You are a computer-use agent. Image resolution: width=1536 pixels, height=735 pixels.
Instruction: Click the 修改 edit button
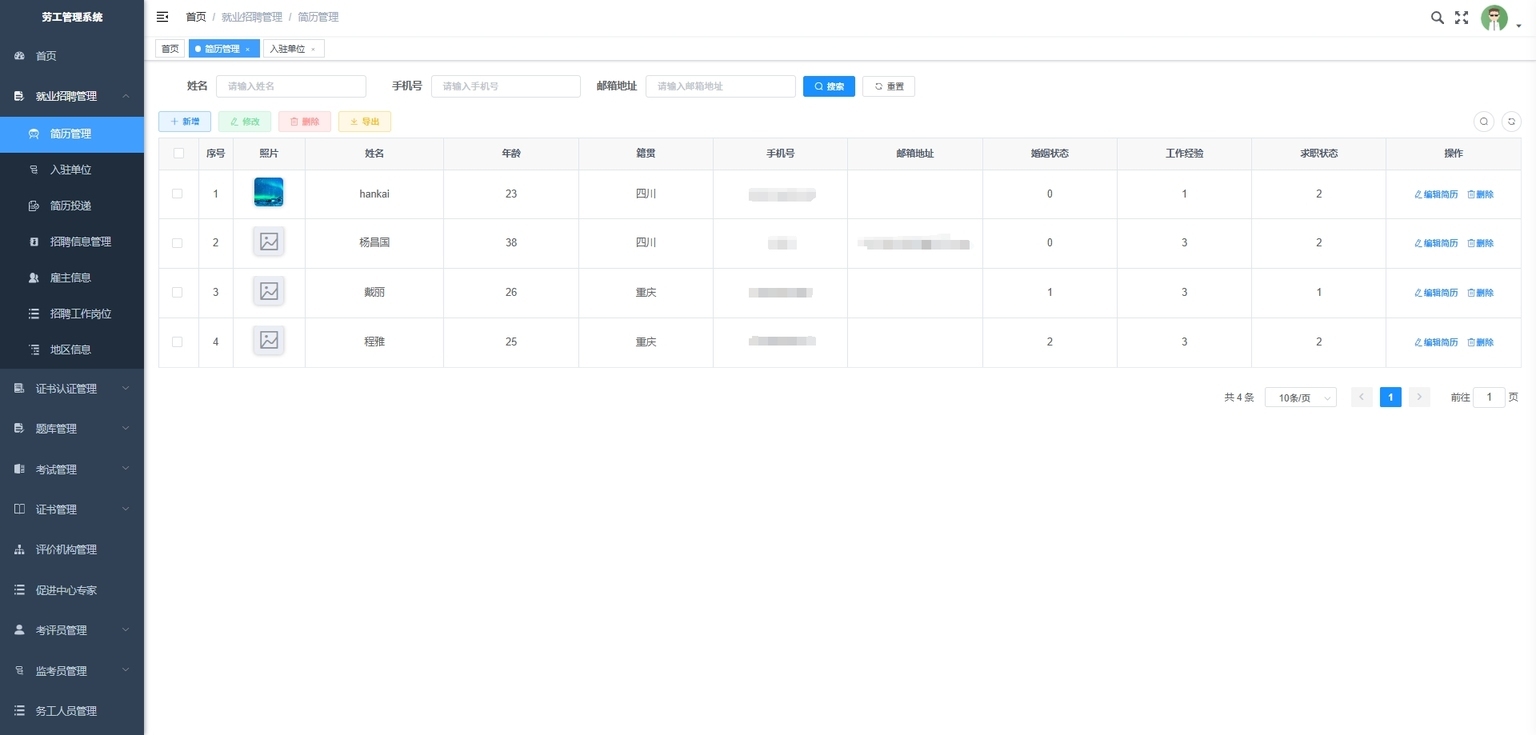(245, 121)
